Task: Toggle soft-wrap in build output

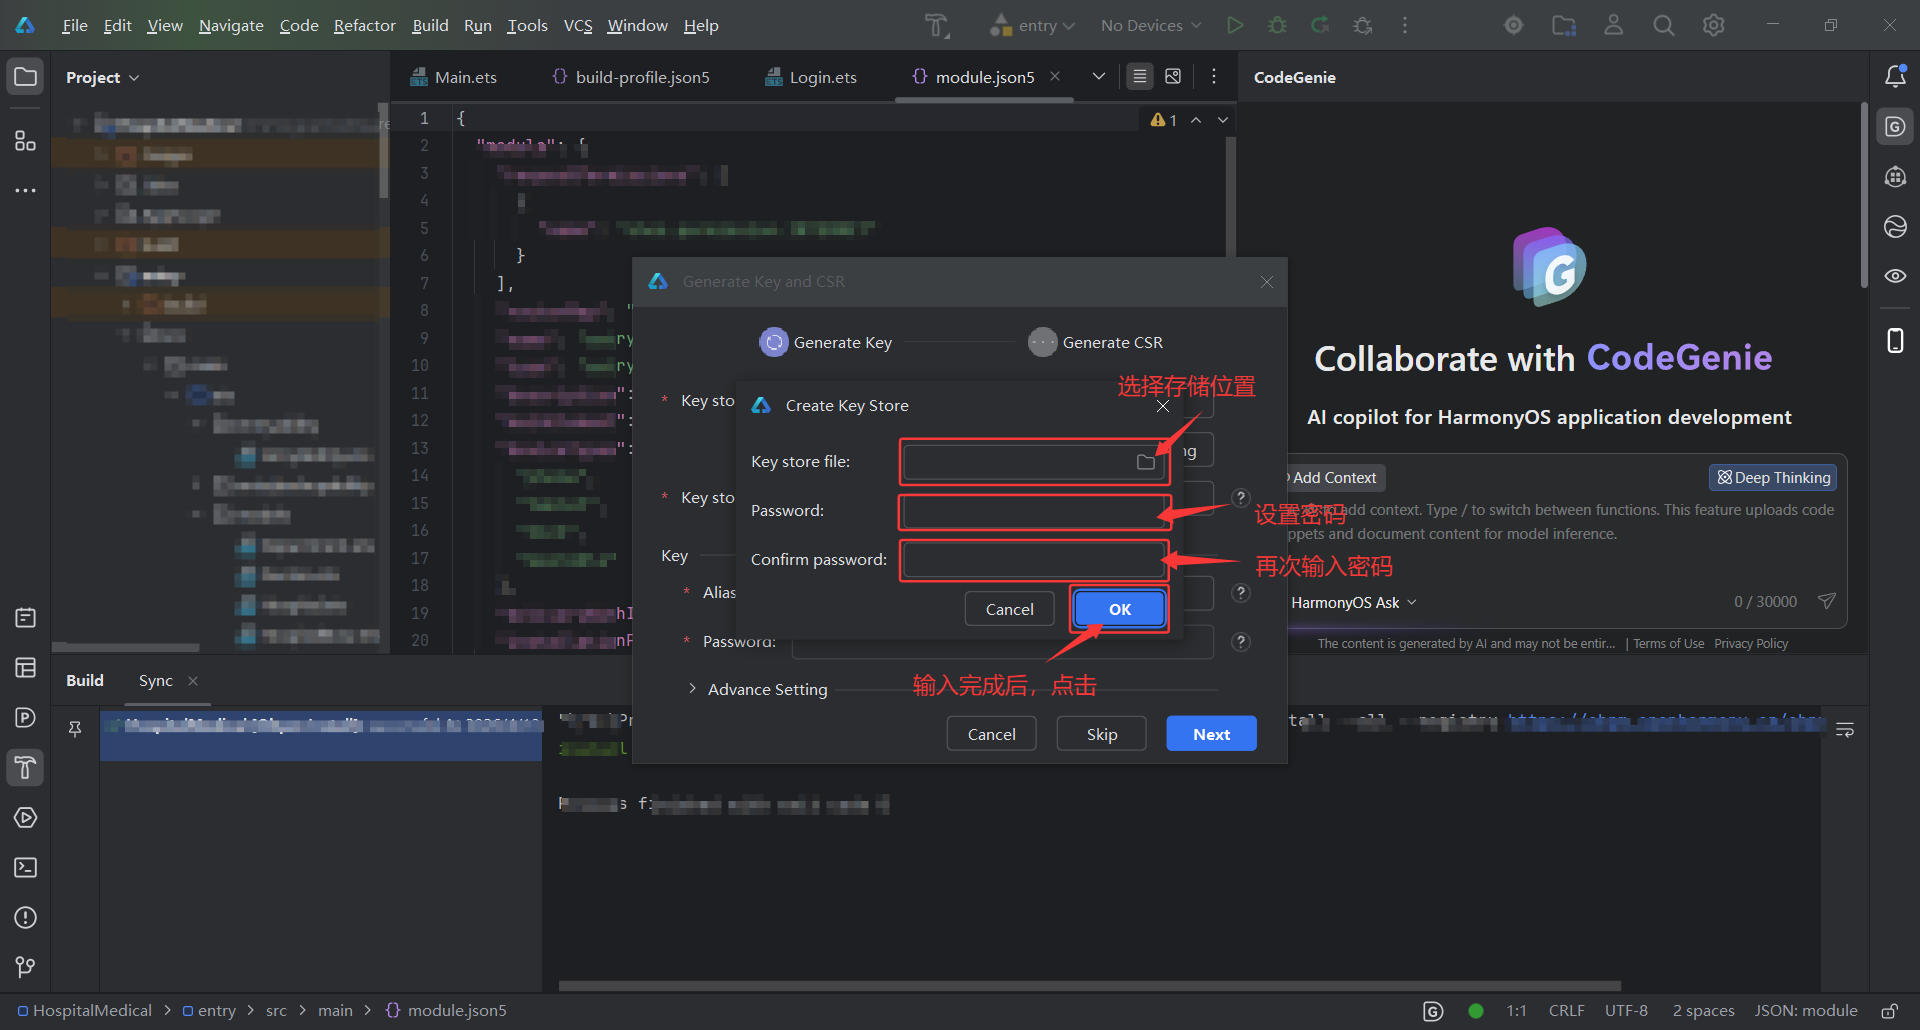Action: (x=1845, y=730)
